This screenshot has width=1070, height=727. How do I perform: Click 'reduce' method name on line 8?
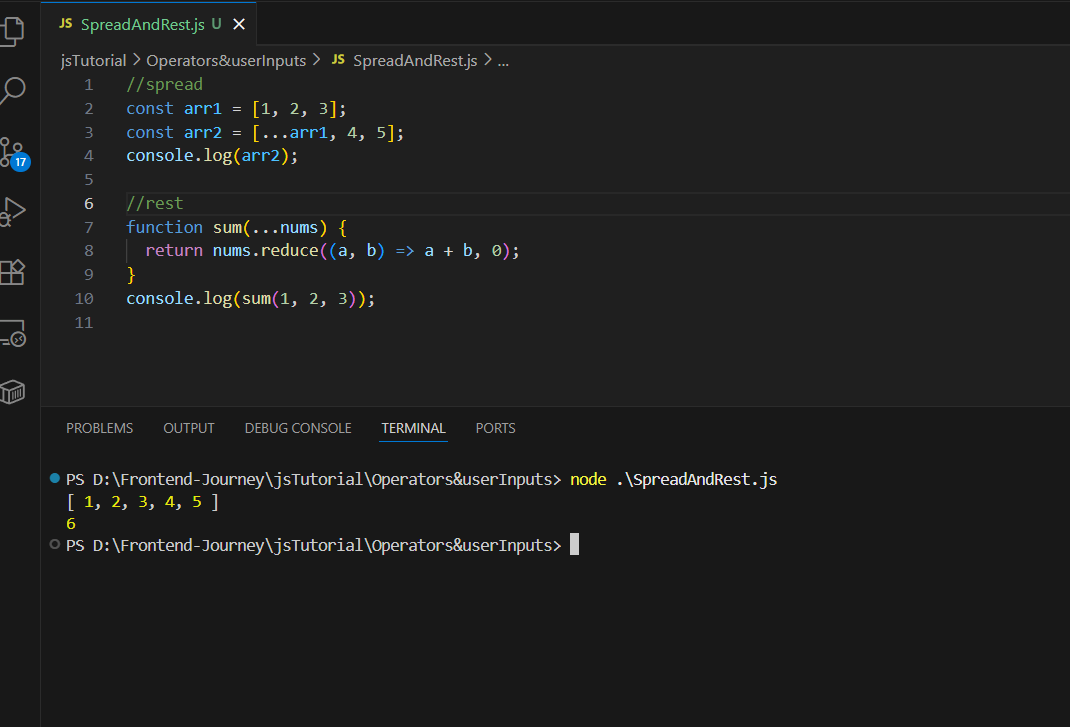[289, 251]
